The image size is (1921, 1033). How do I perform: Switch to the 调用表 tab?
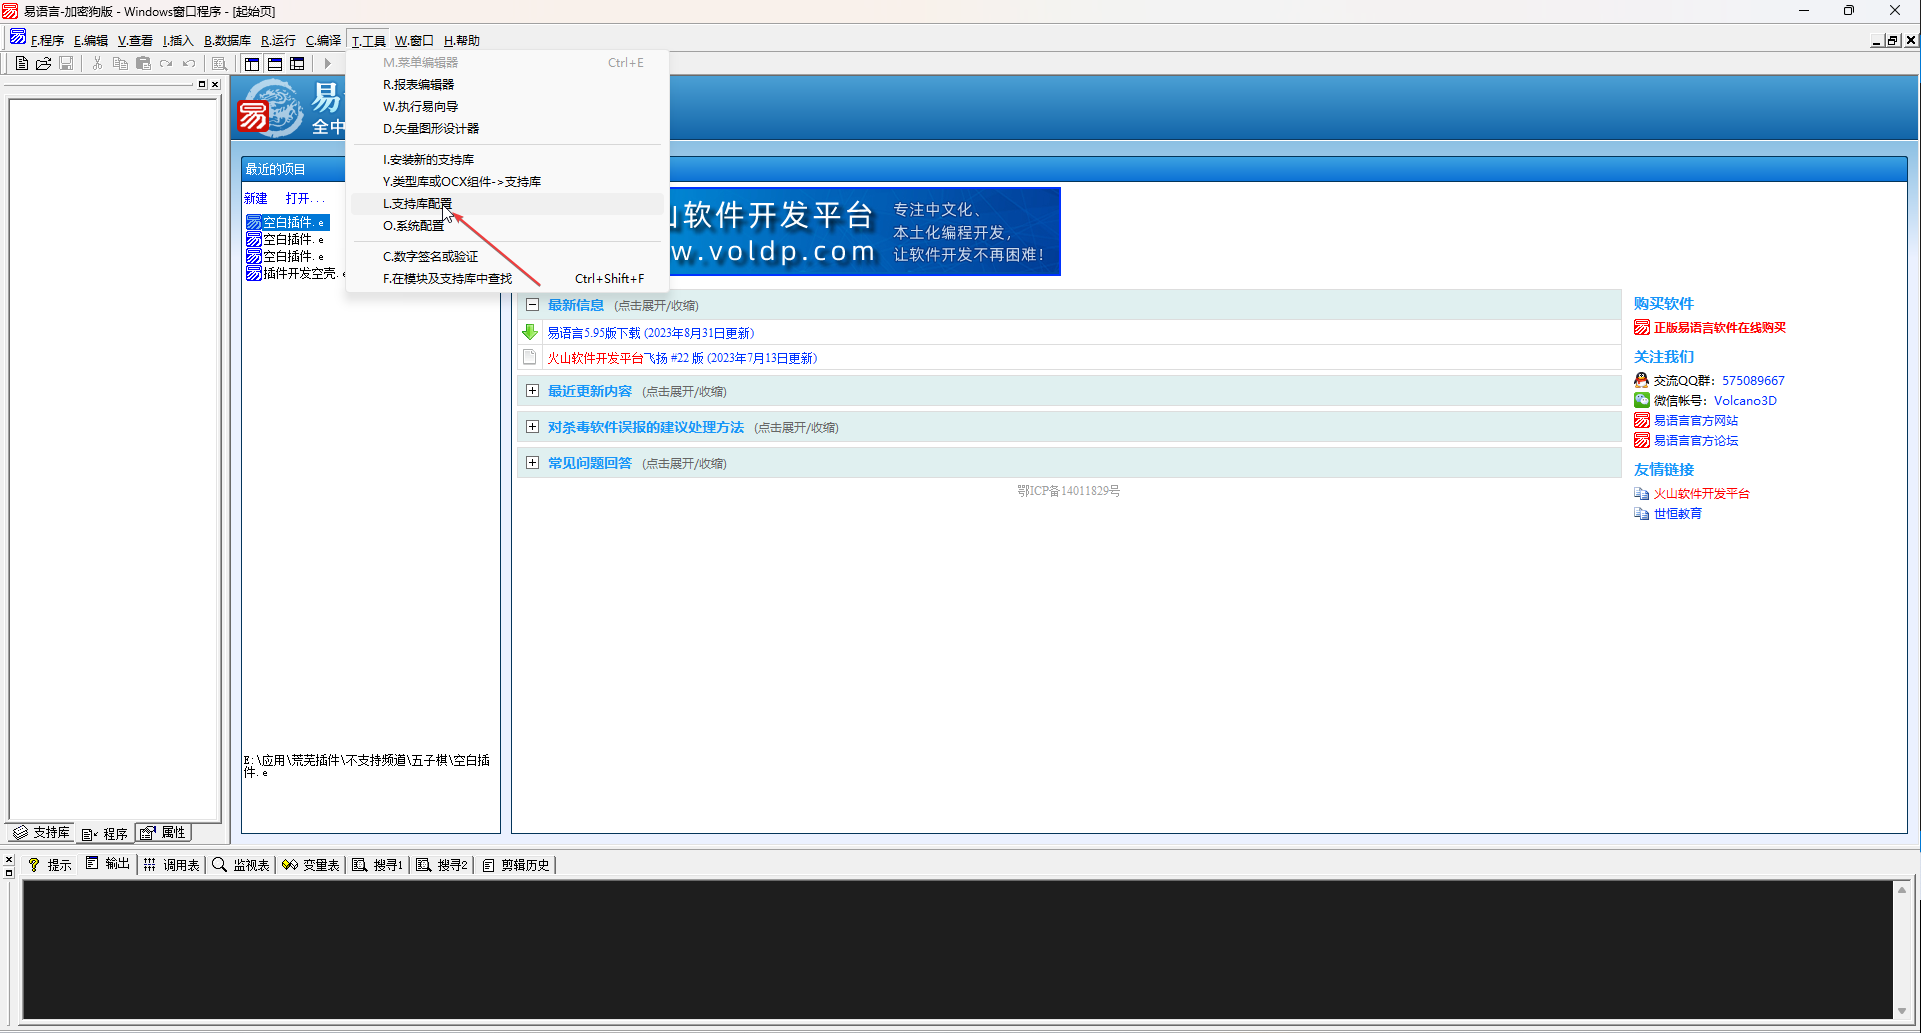pyautogui.click(x=172, y=865)
